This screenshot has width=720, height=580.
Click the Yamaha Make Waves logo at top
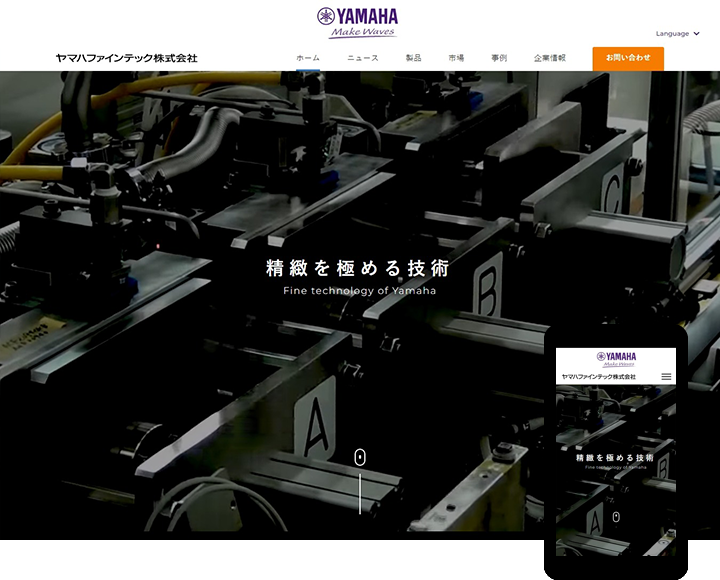(x=358, y=21)
